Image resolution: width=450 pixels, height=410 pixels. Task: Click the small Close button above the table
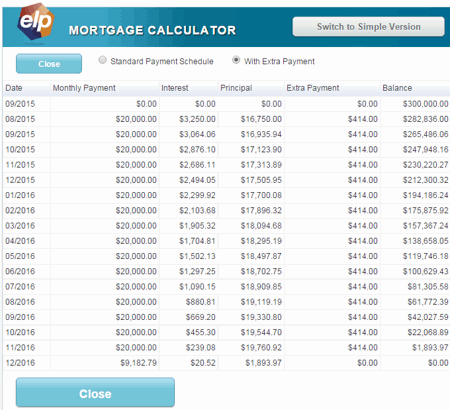[x=49, y=64]
